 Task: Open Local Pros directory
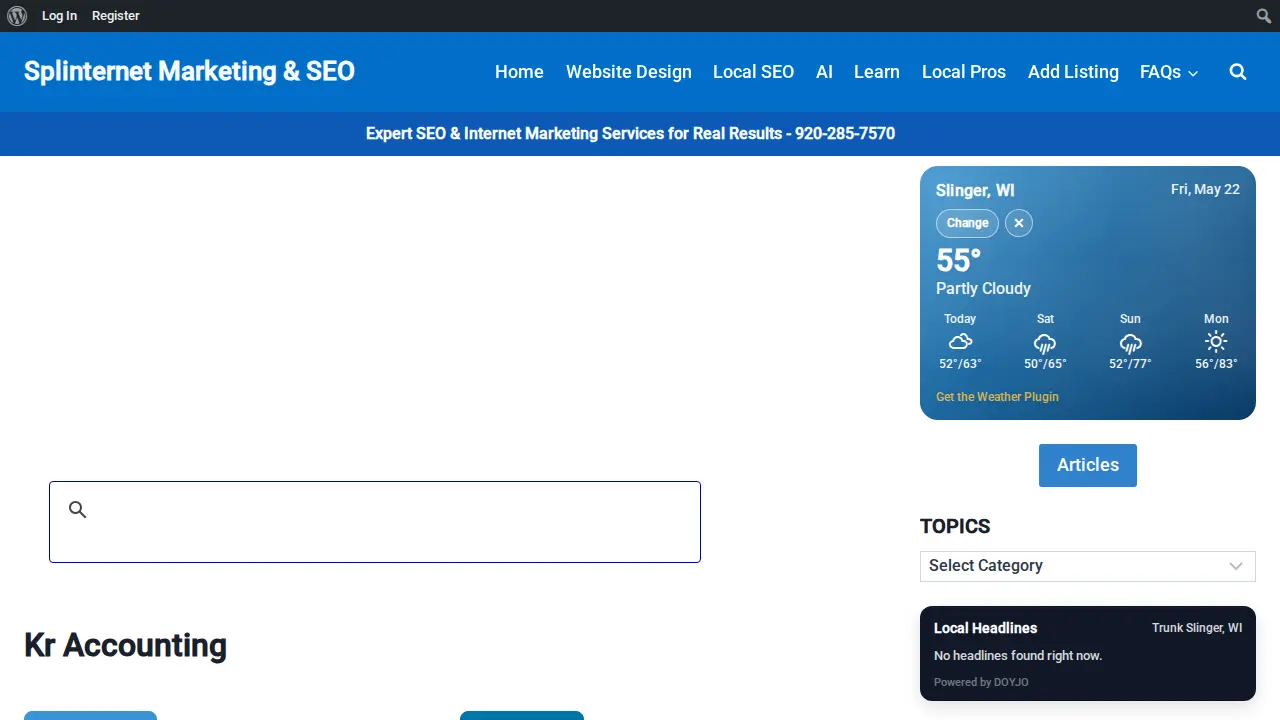pos(964,72)
